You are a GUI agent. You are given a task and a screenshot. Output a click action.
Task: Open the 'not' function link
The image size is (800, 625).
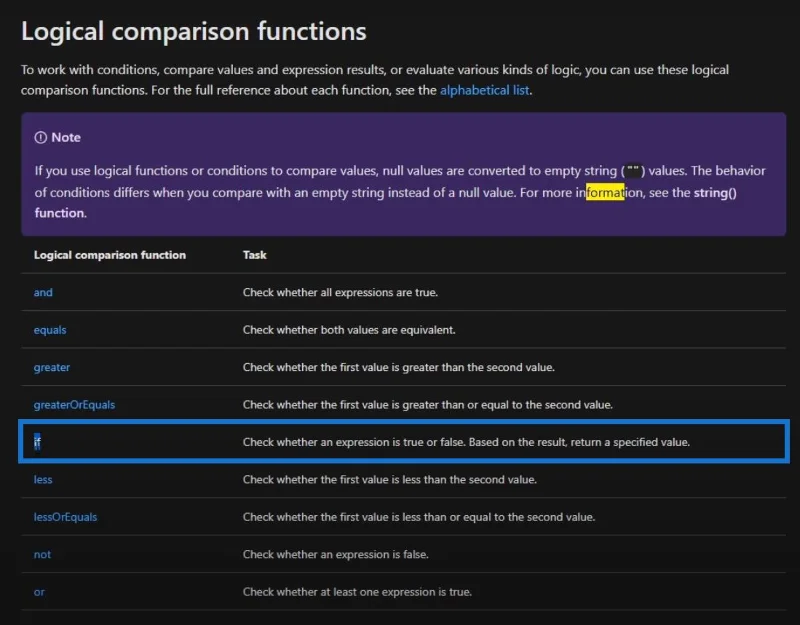pos(42,555)
